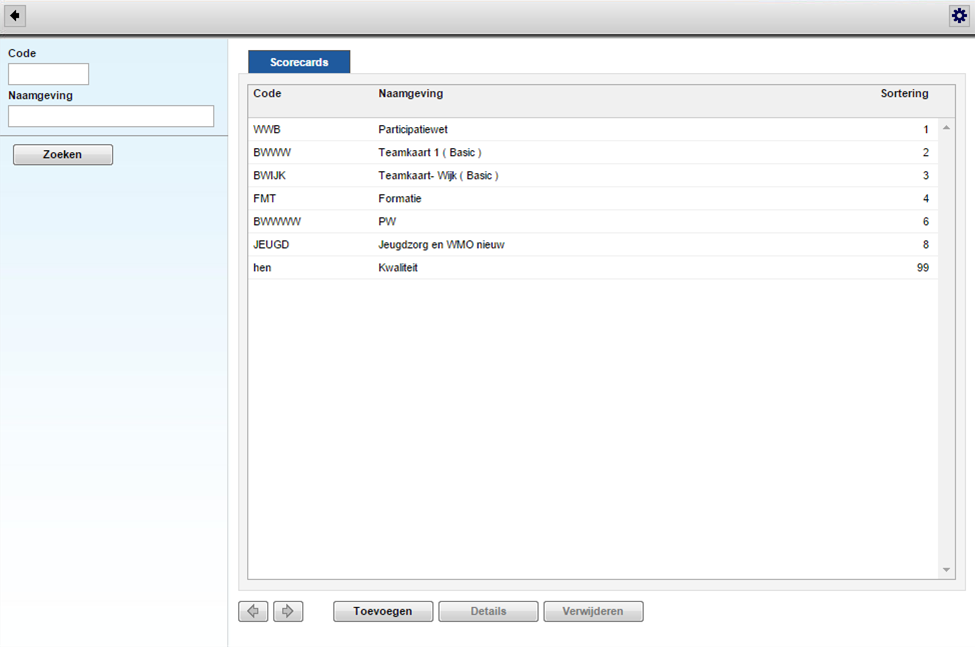Sort by the Sortering column header
The width and height of the screenshot is (975, 647).
pos(903,94)
